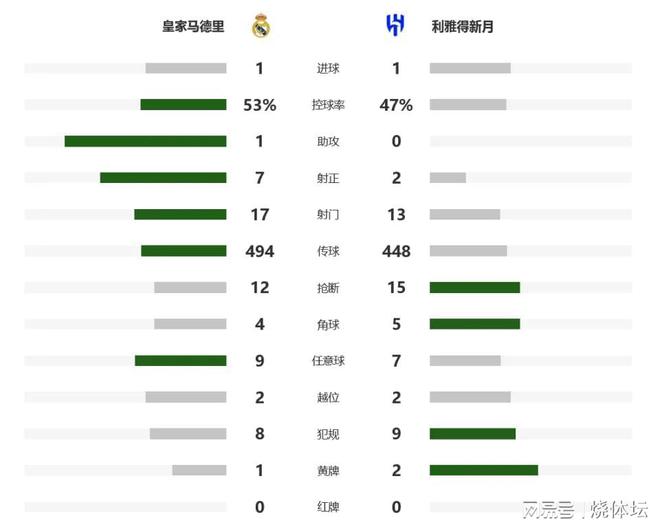Click Al Hilal's green 犯规 bar
This screenshot has height=529, width=660.
click(473, 434)
